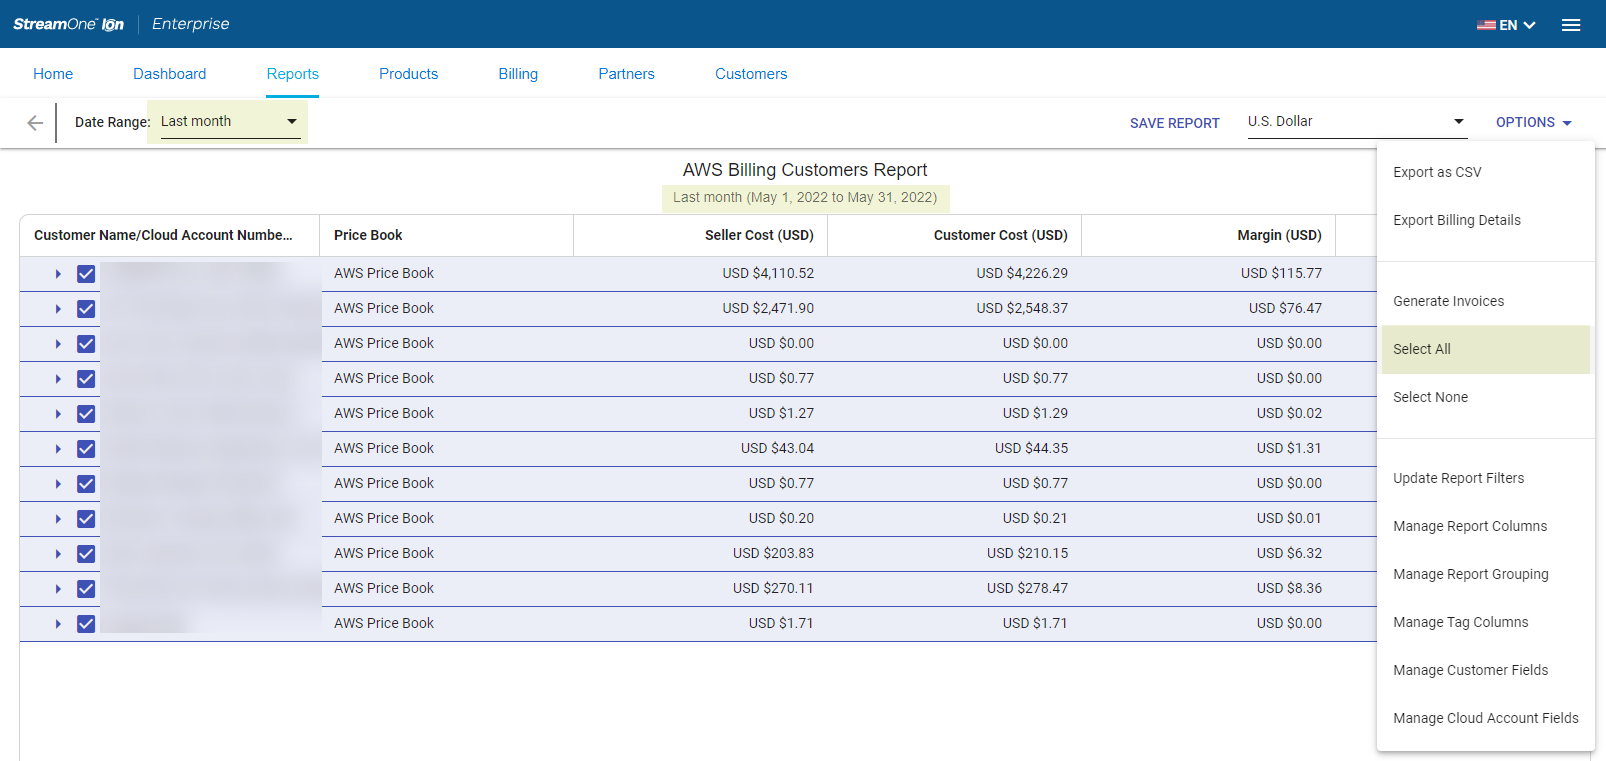The width and height of the screenshot is (1606, 761).
Task: Toggle checkbox for row with seller cost $270.11
Action: pos(86,589)
